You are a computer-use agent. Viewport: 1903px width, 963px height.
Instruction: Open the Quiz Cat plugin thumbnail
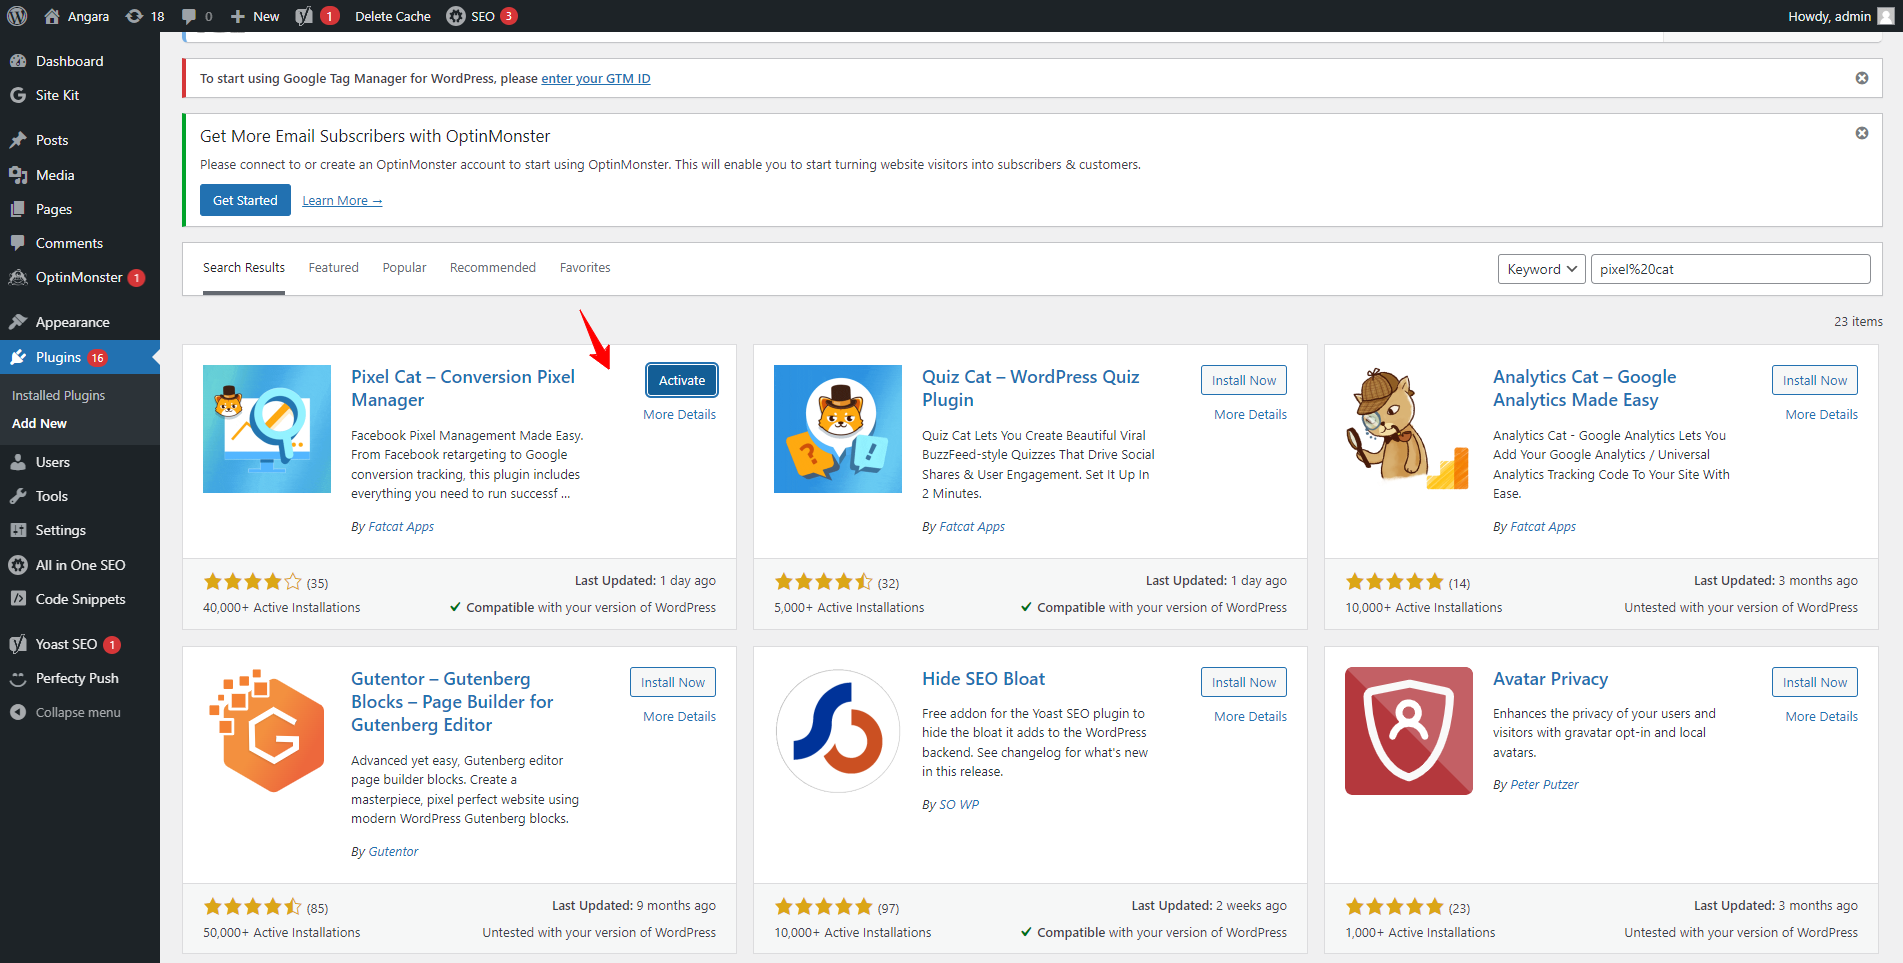[x=838, y=429]
